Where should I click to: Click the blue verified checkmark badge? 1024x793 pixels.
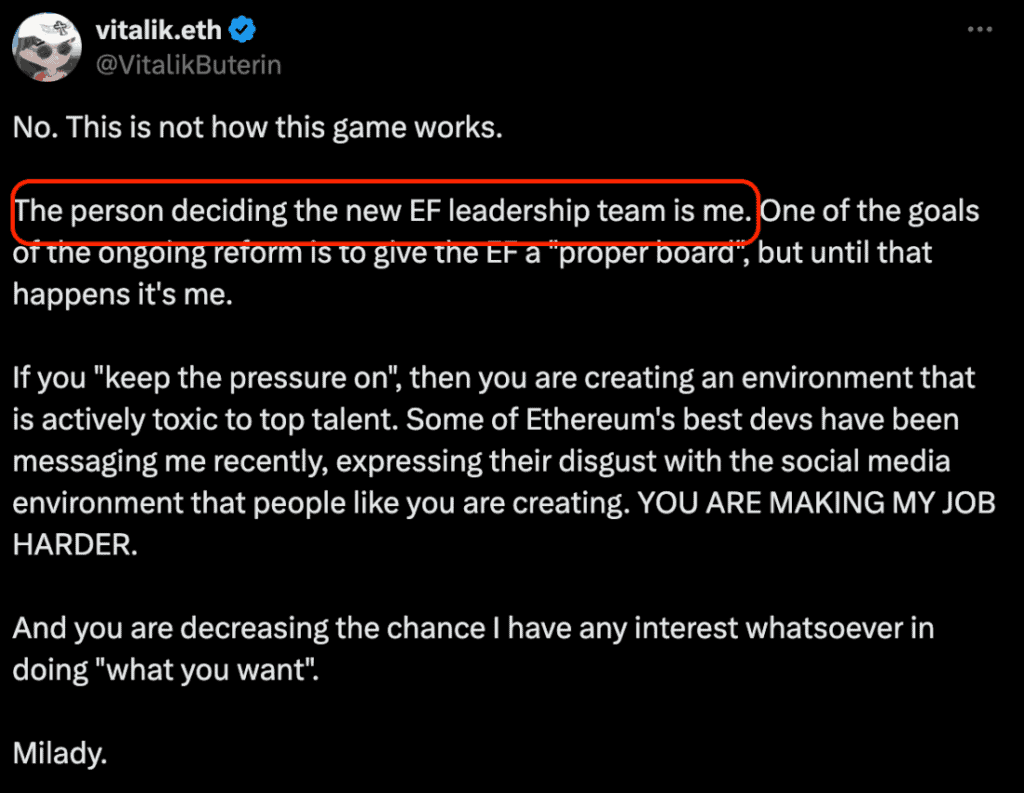[243, 31]
